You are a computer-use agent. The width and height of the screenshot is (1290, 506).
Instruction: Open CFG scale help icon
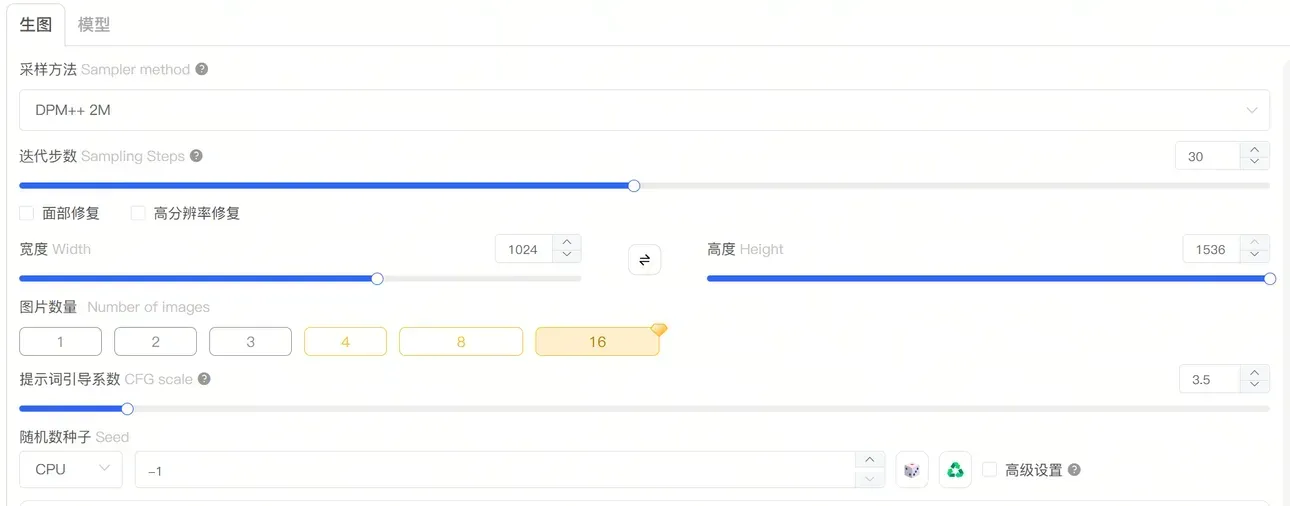coord(204,379)
